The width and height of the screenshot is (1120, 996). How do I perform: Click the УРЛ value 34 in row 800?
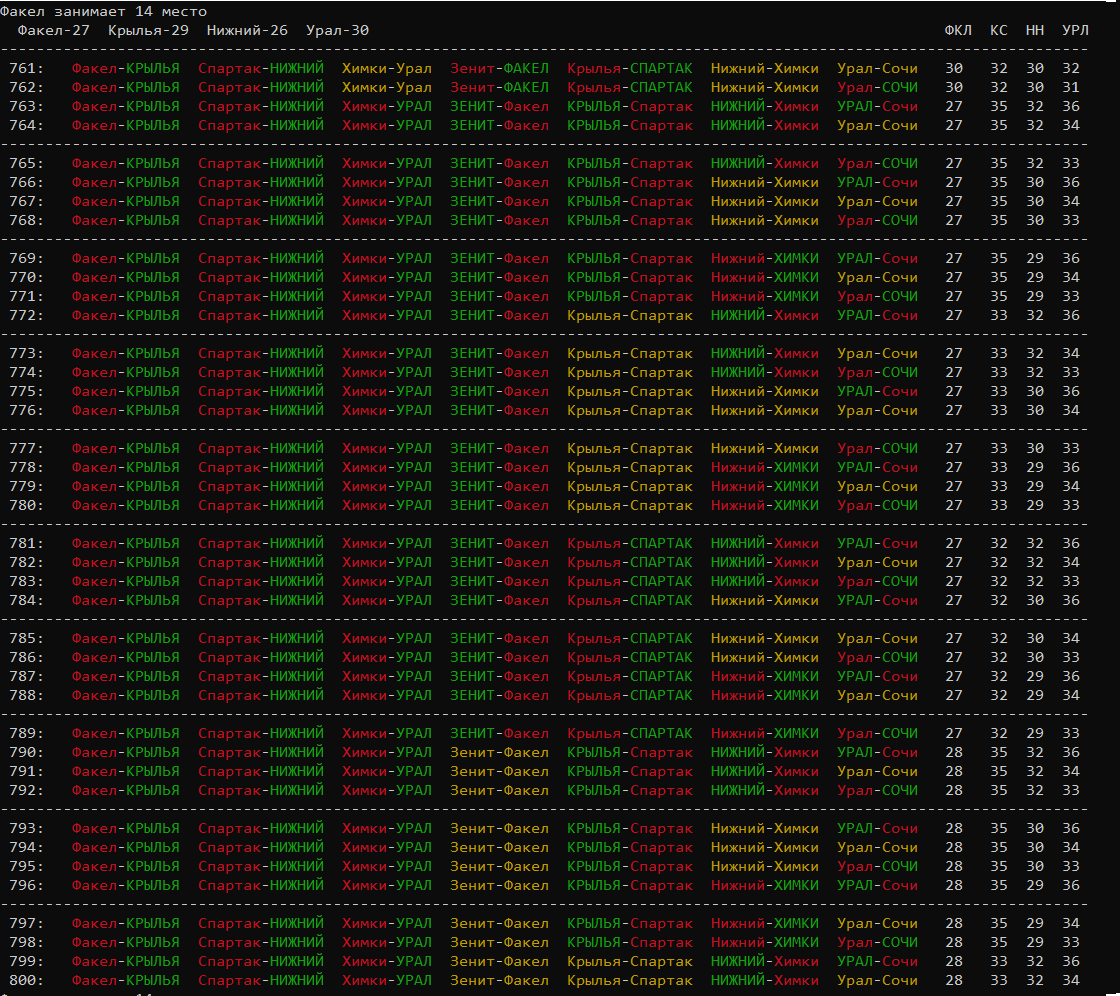pyautogui.click(x=1071, y=980)
